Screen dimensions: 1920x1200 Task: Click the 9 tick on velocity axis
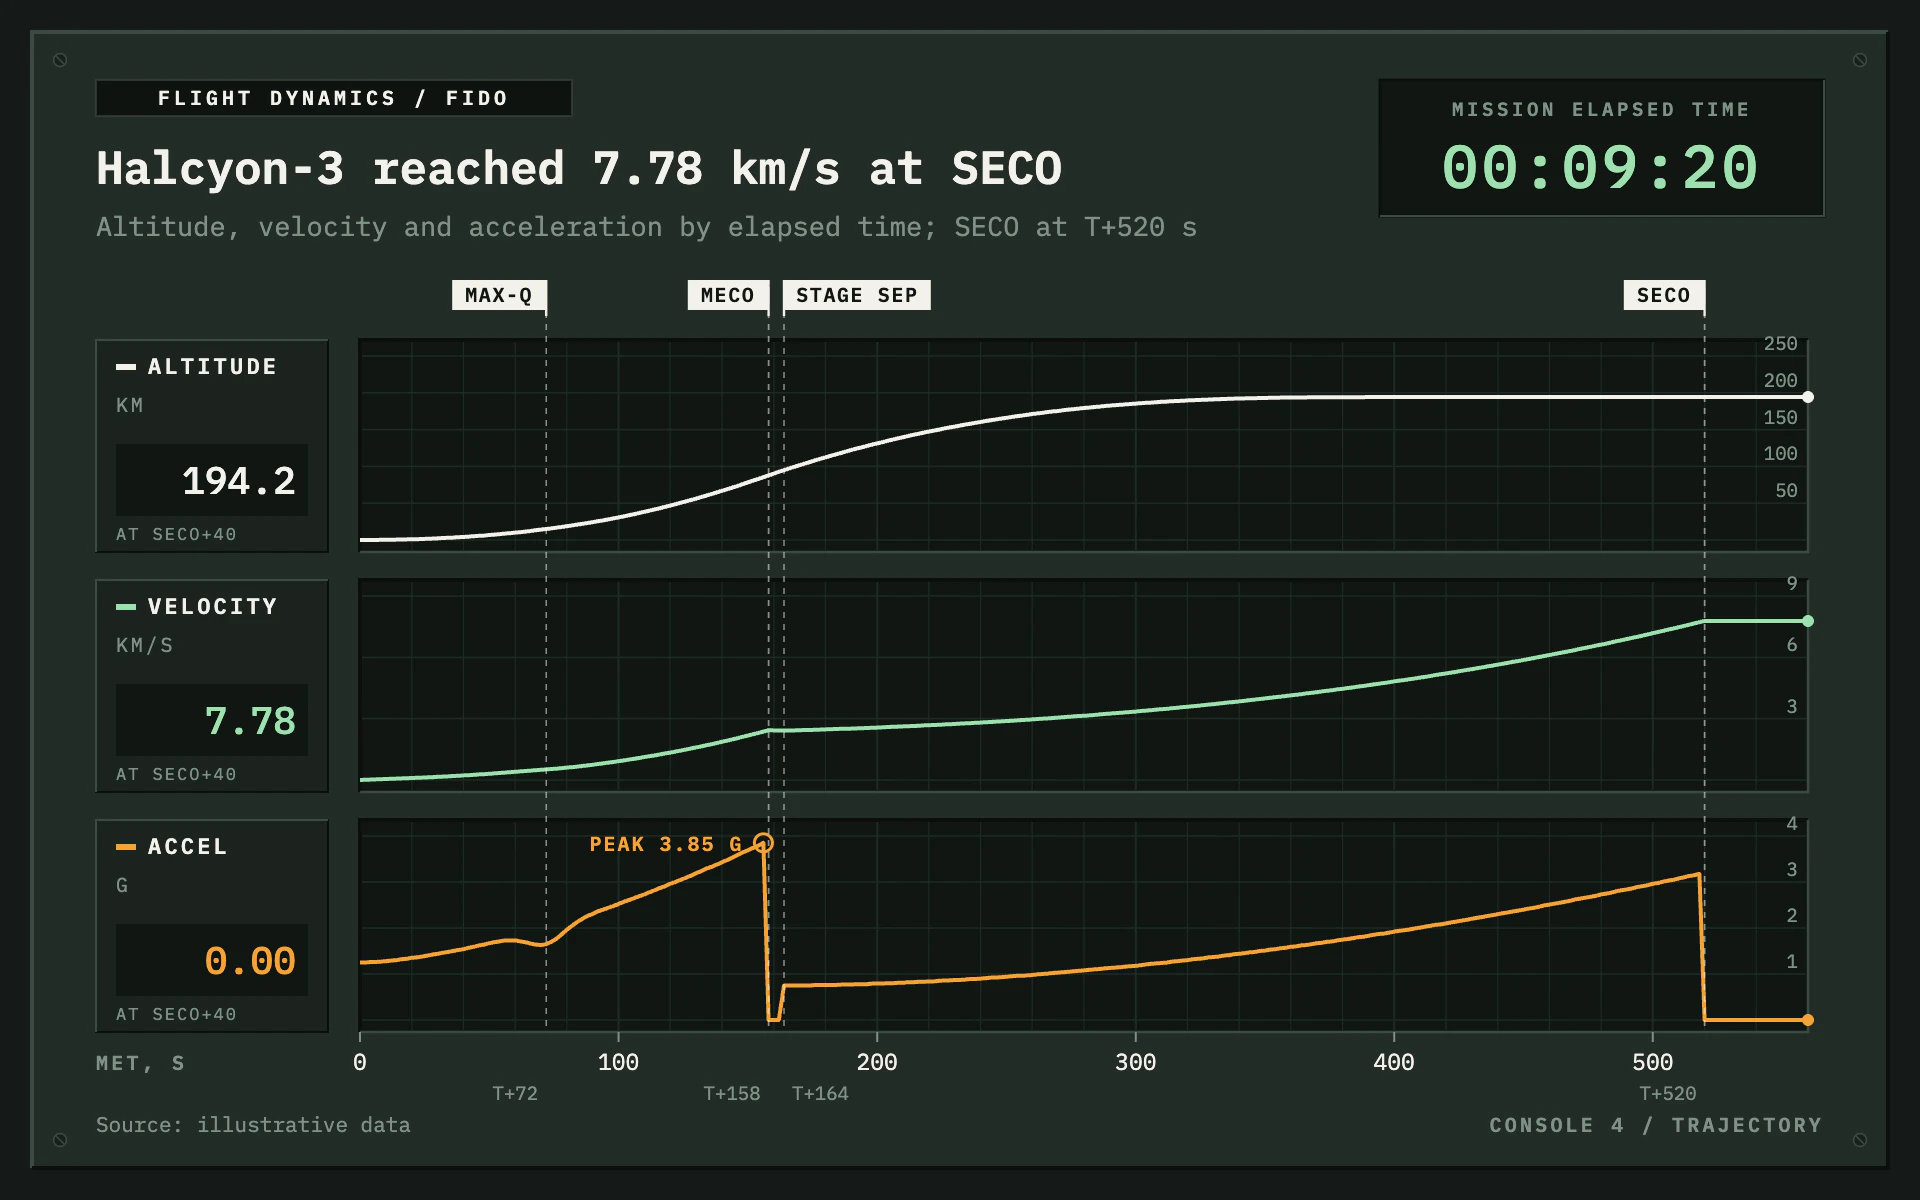click(x=1792, y=583)
